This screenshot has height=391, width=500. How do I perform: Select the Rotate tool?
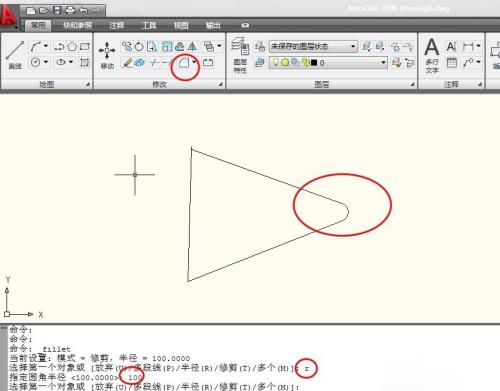click(139, 47)
